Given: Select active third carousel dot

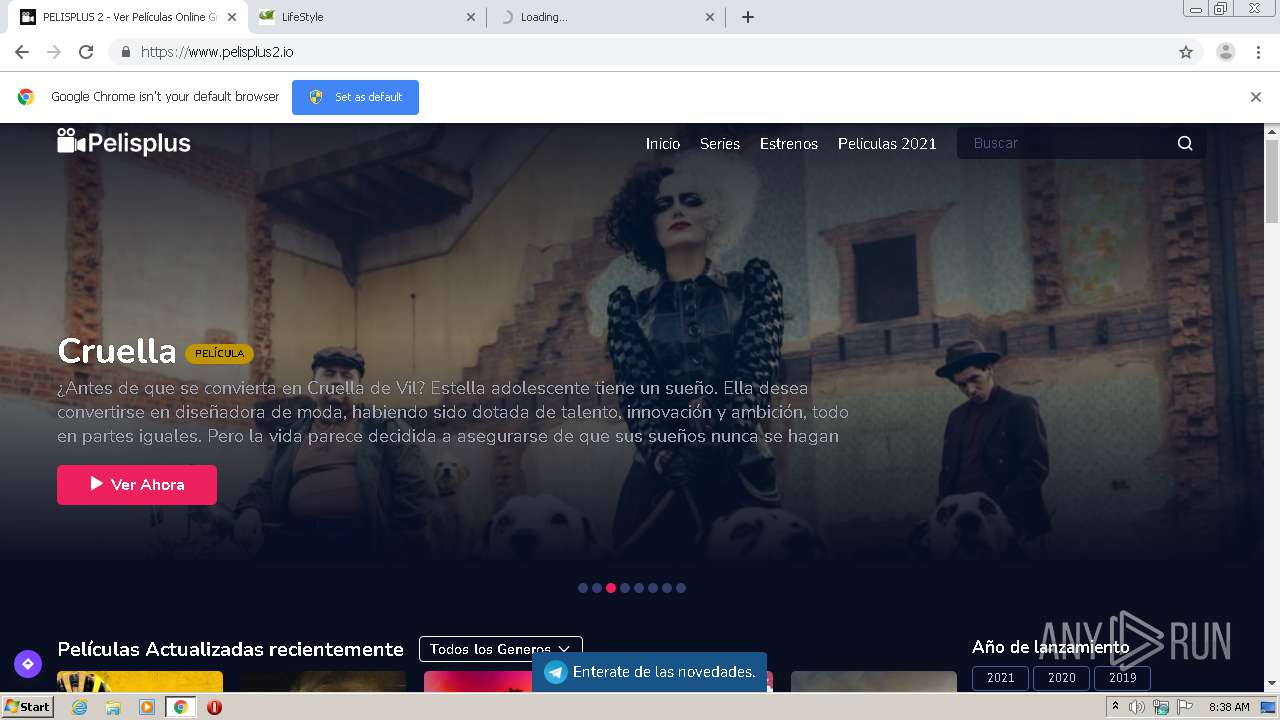Looking at the screenshot, I should [x=611, y=588].
